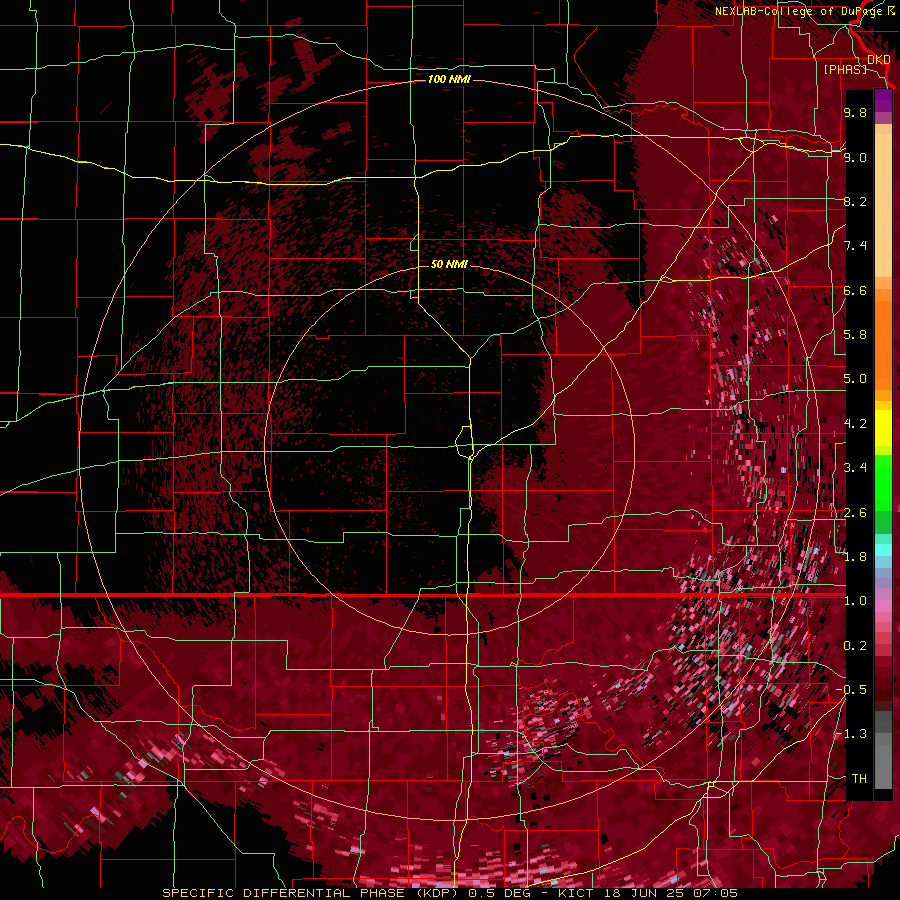Viewport: 900px width, 900px height.
Task: Select the 6.6 scale value
Action: [855, 290]
